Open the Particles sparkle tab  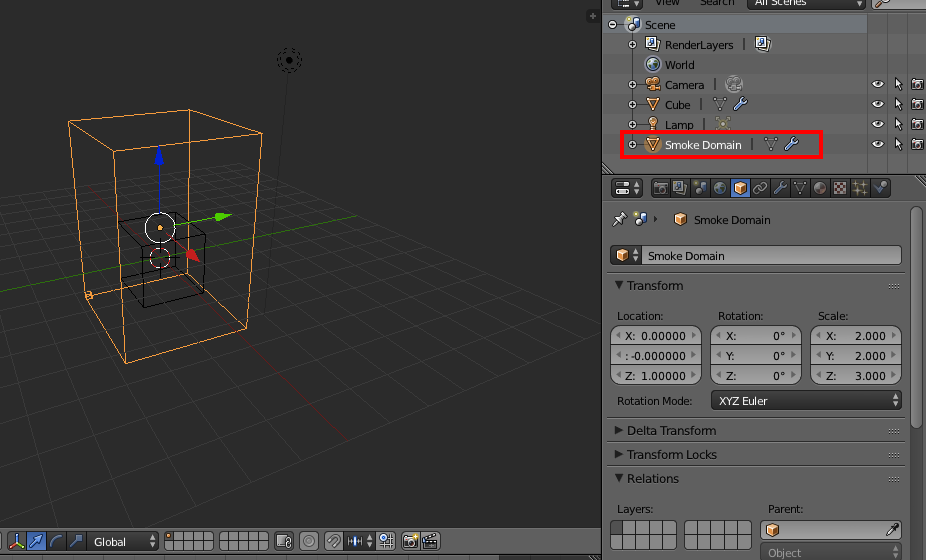coord(860,188)
